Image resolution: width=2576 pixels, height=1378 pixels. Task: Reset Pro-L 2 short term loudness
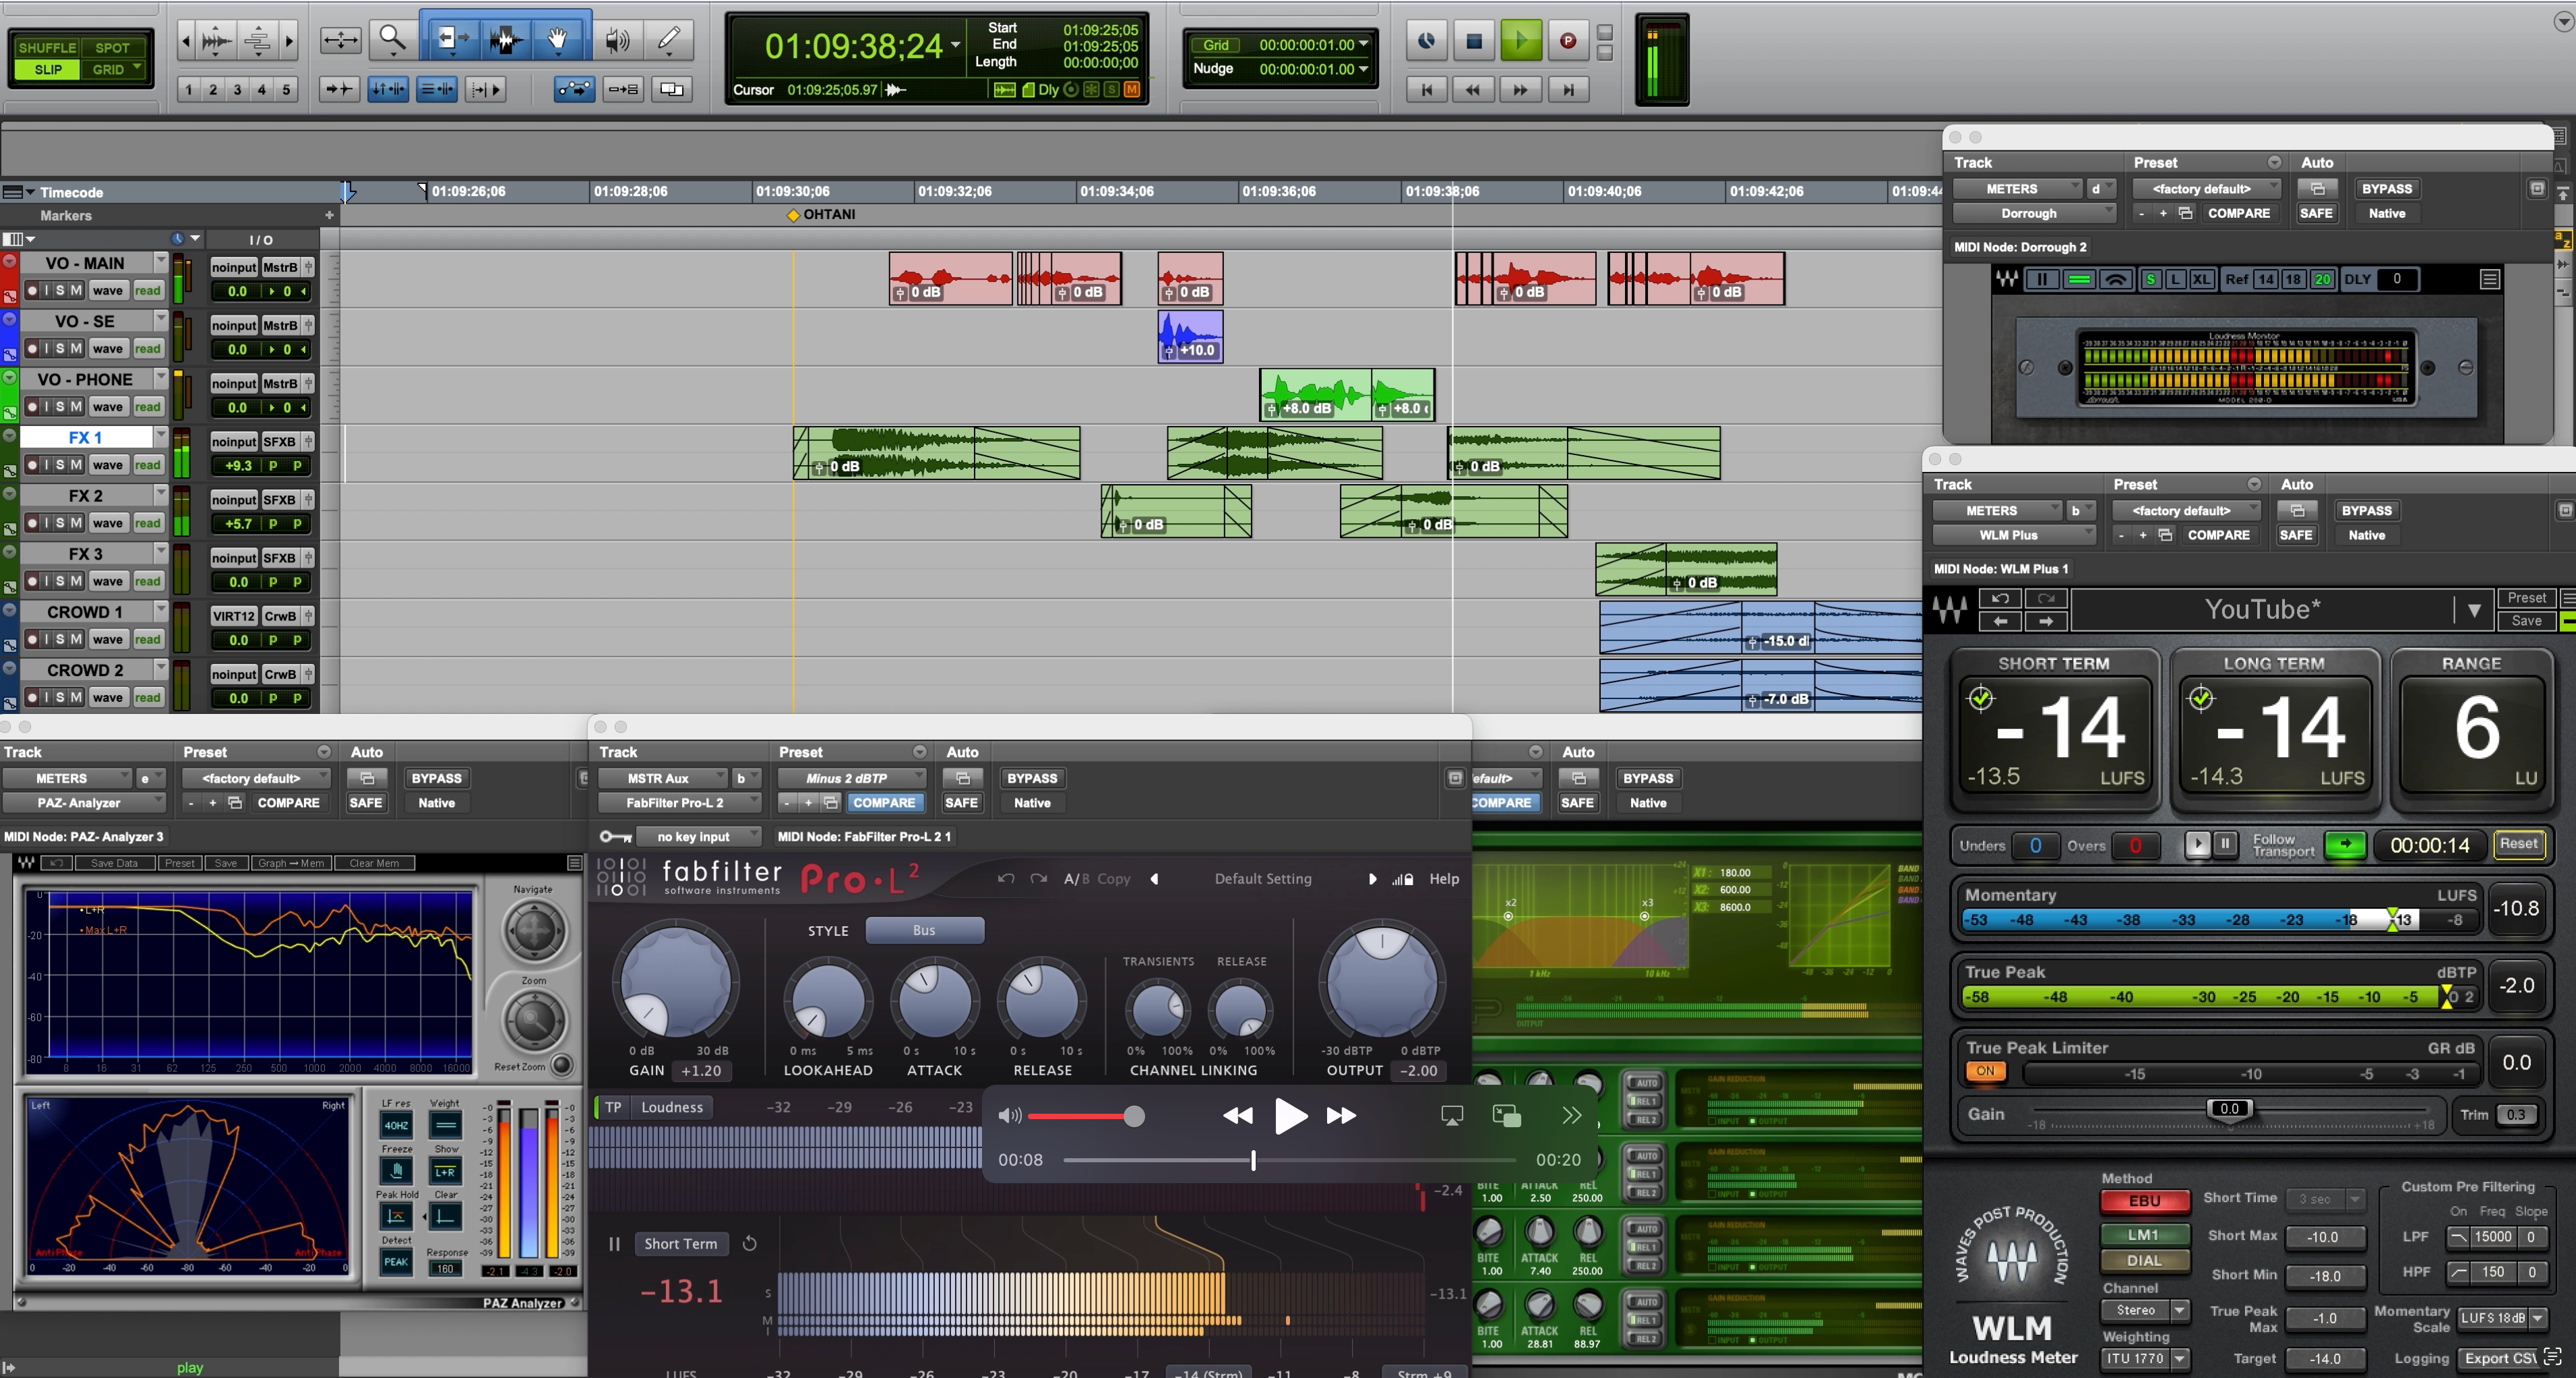[750, 1244]
